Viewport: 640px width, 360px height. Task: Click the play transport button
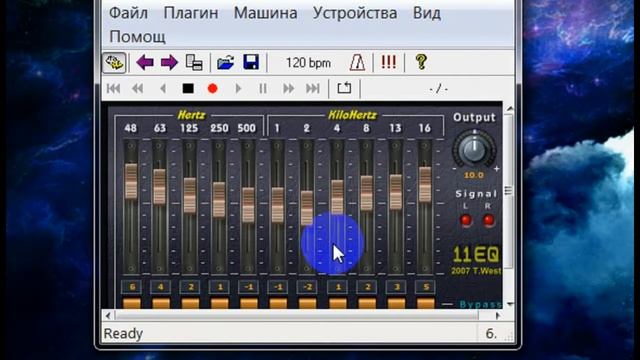tap(238, 89)
